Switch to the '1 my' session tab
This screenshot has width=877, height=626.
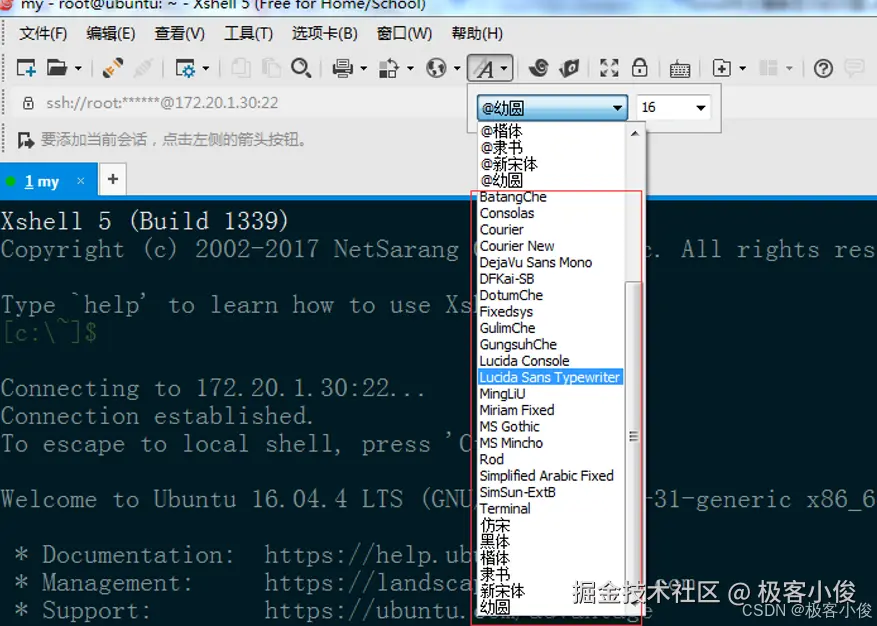(x=41, y=181)
